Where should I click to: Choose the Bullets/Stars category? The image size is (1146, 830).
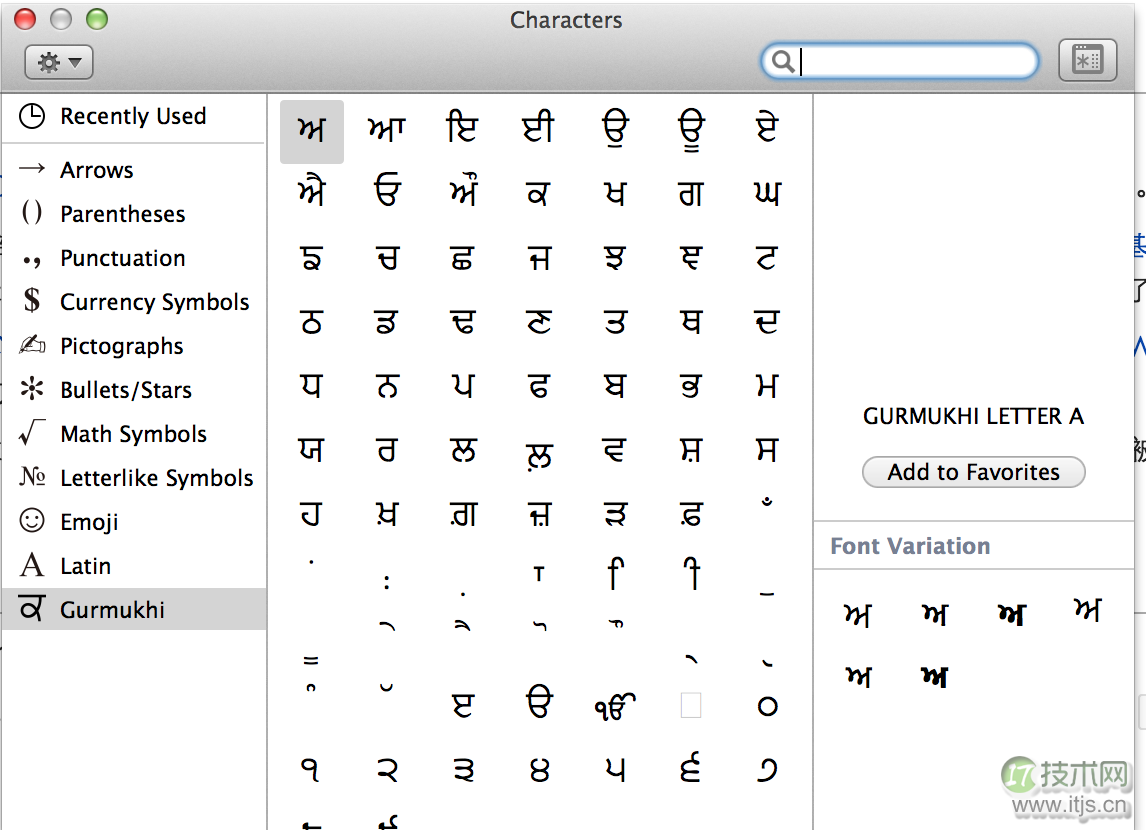tap(133, 389)
